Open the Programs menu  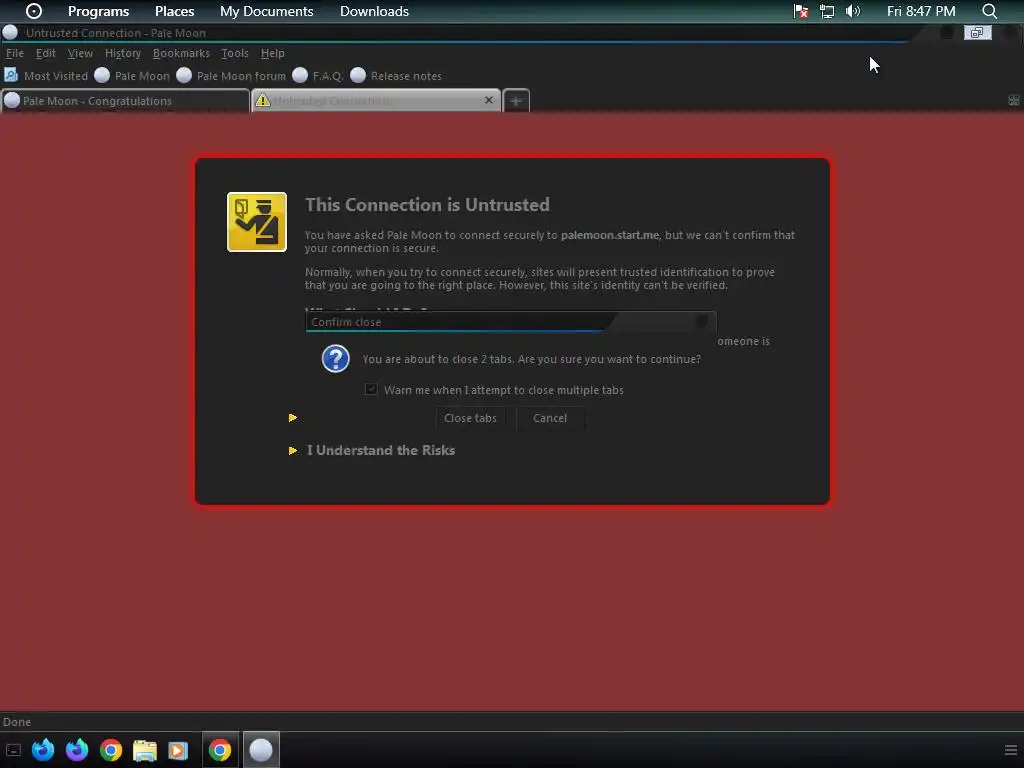99,11
